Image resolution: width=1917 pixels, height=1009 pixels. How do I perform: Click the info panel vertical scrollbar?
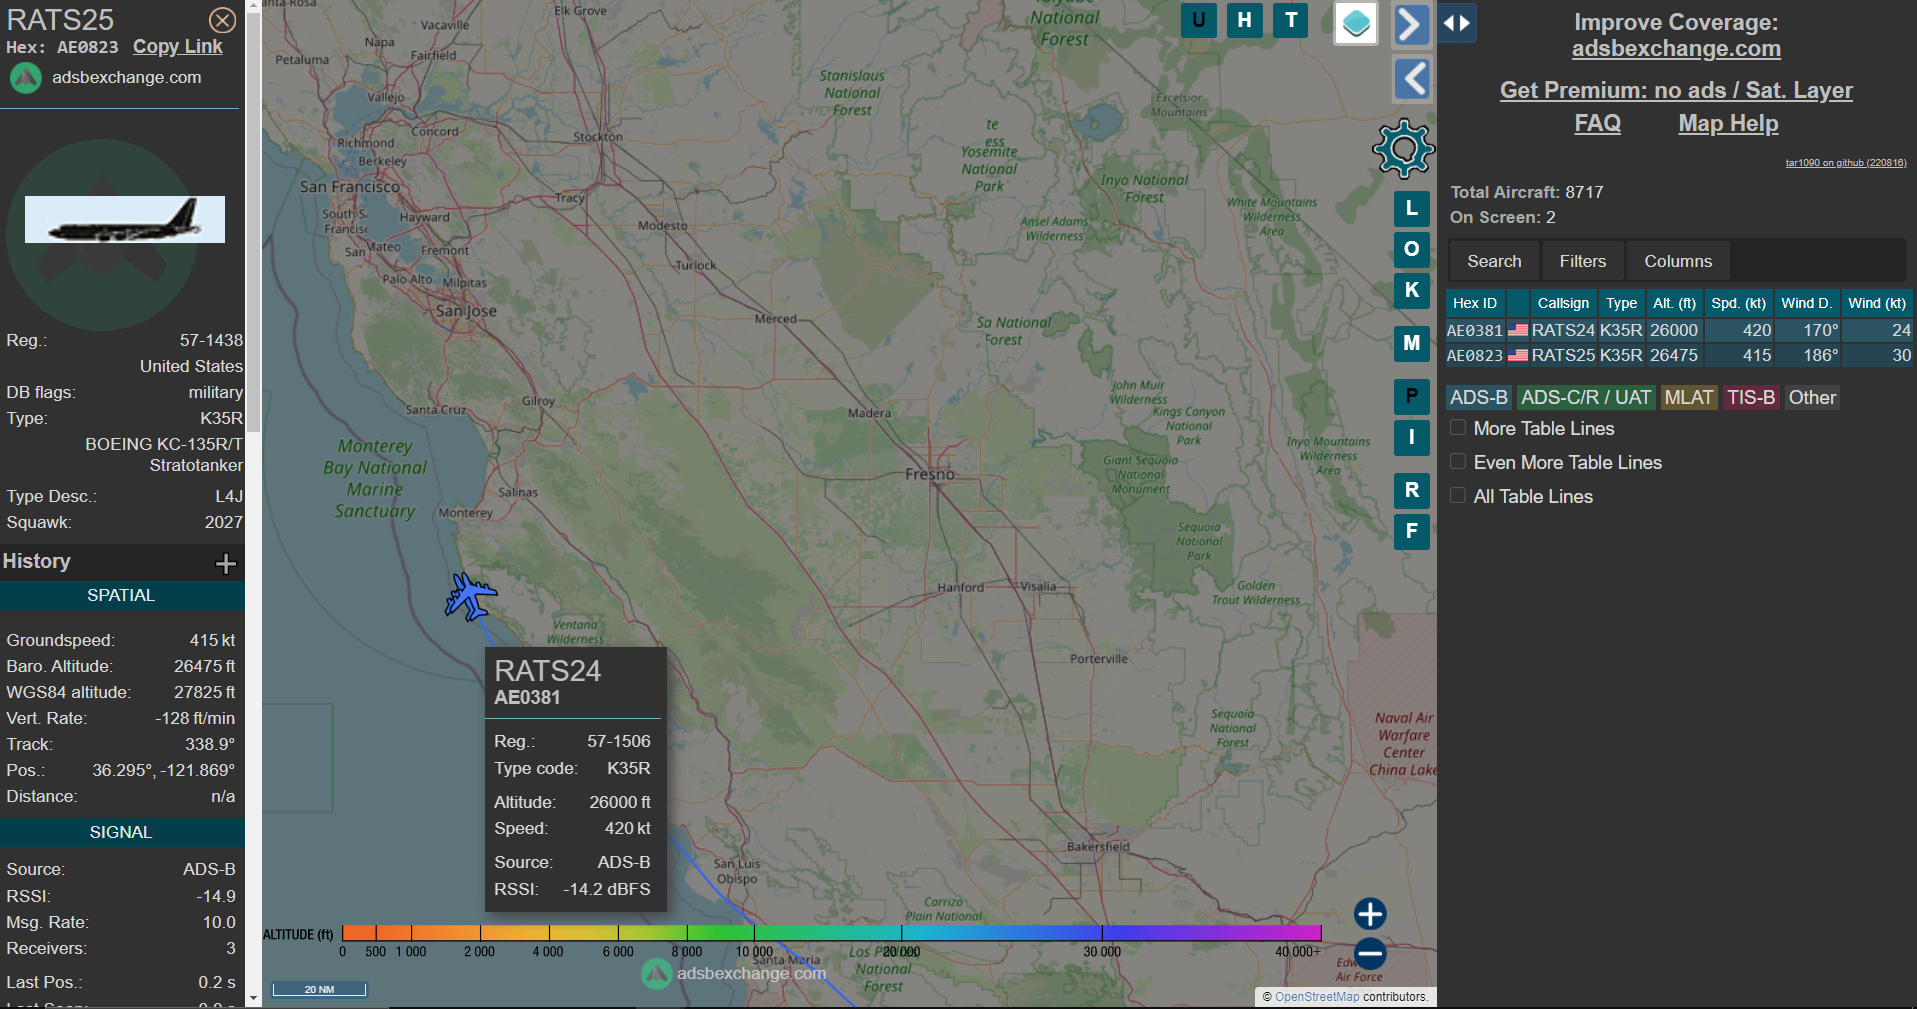click(253, 222)
